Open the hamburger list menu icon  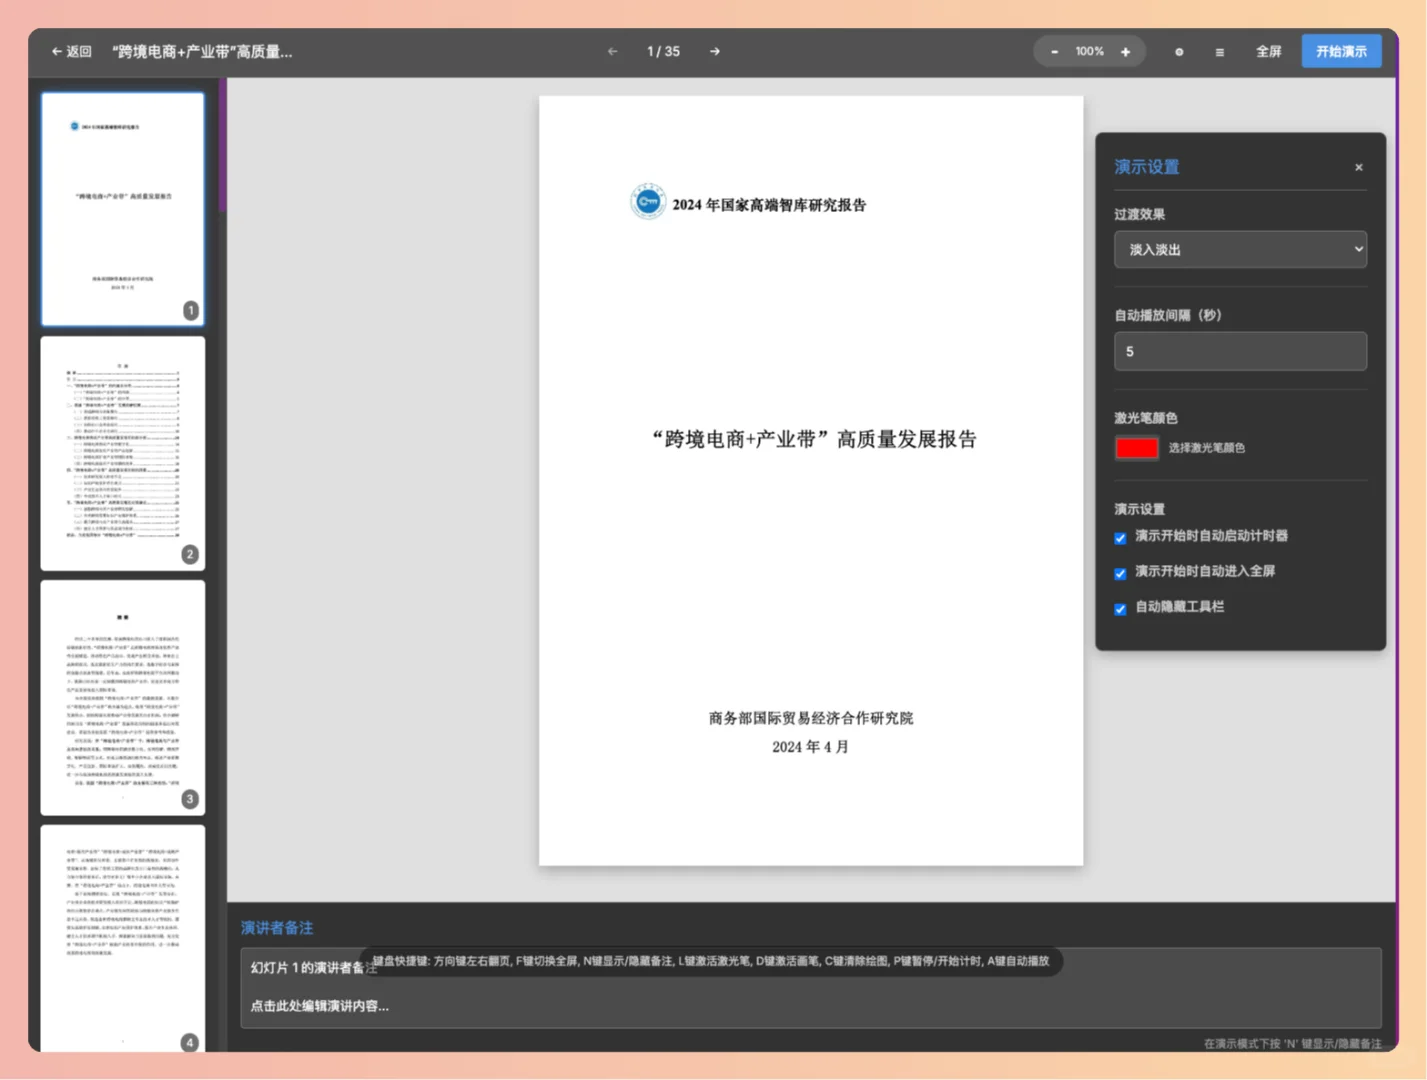(1219, 52)
